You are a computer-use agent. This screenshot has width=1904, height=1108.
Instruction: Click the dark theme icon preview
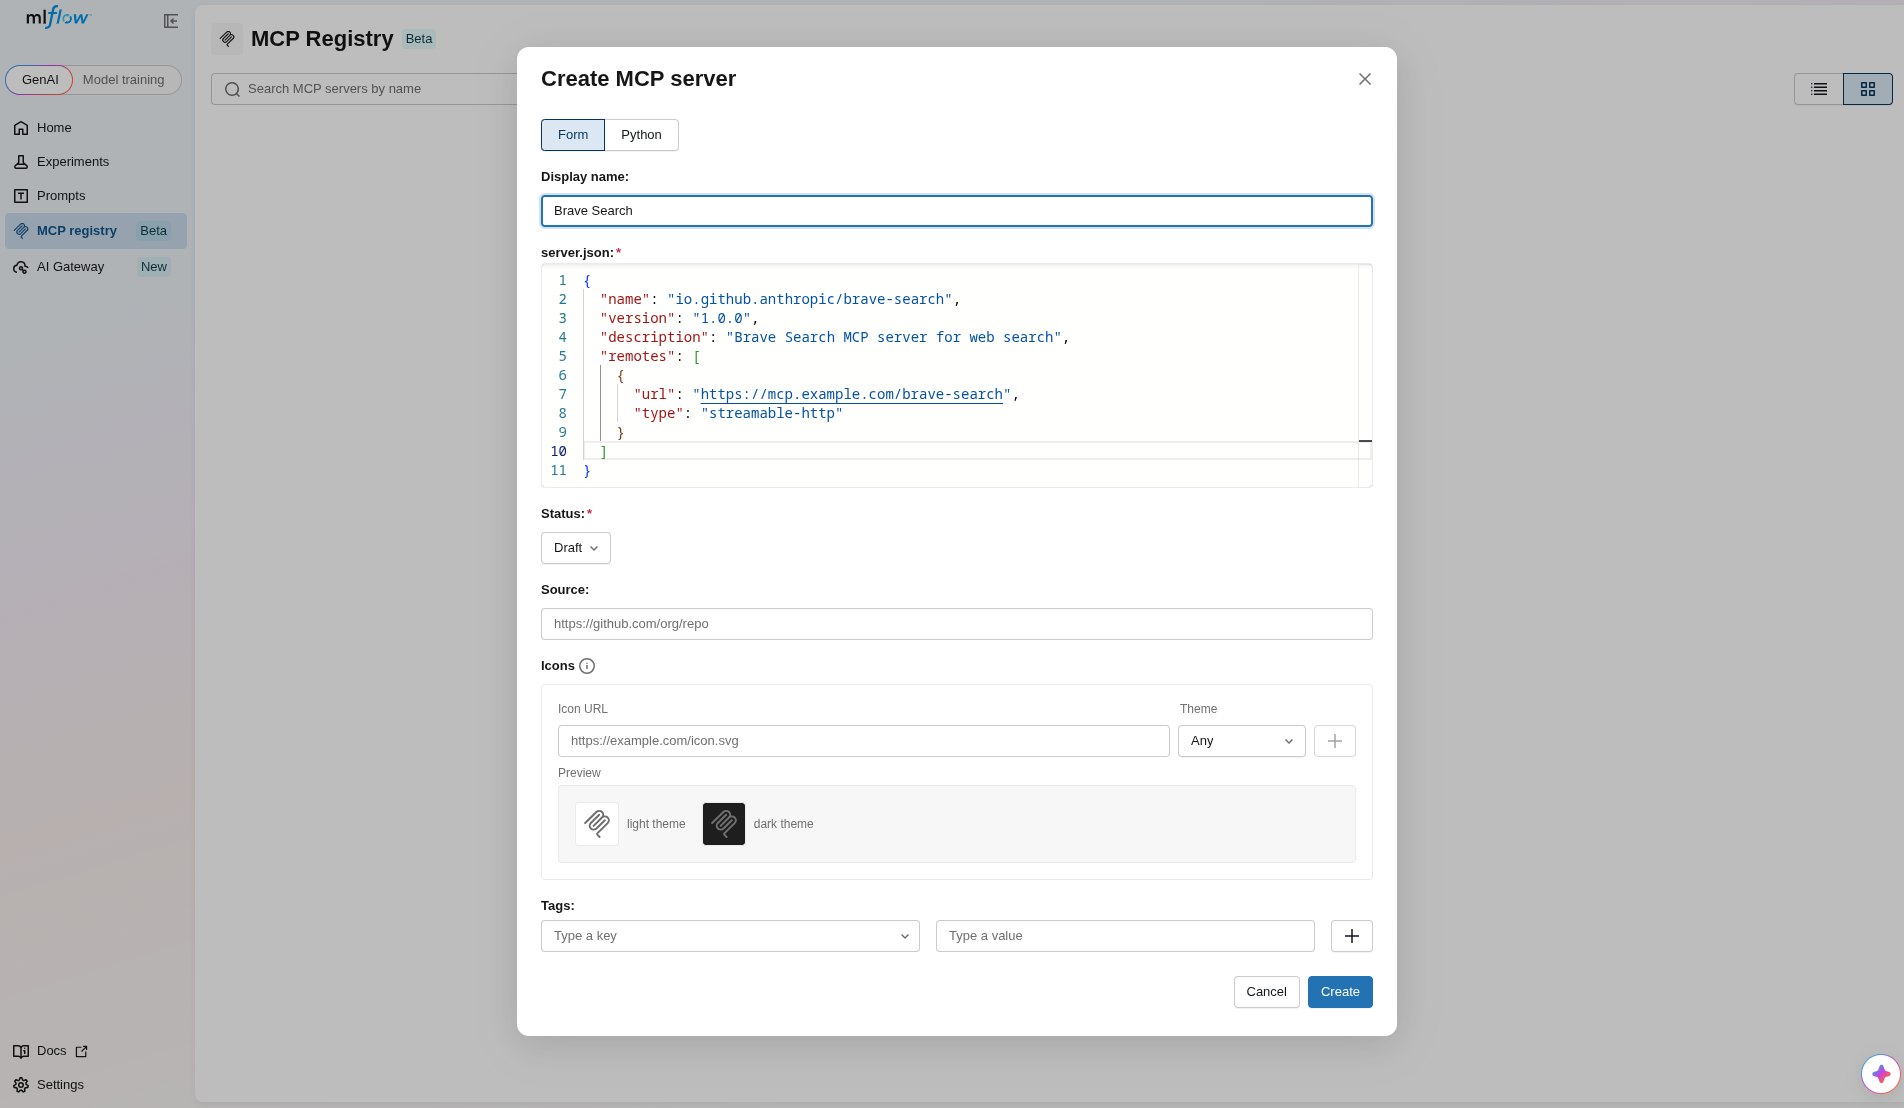point(724,824)
